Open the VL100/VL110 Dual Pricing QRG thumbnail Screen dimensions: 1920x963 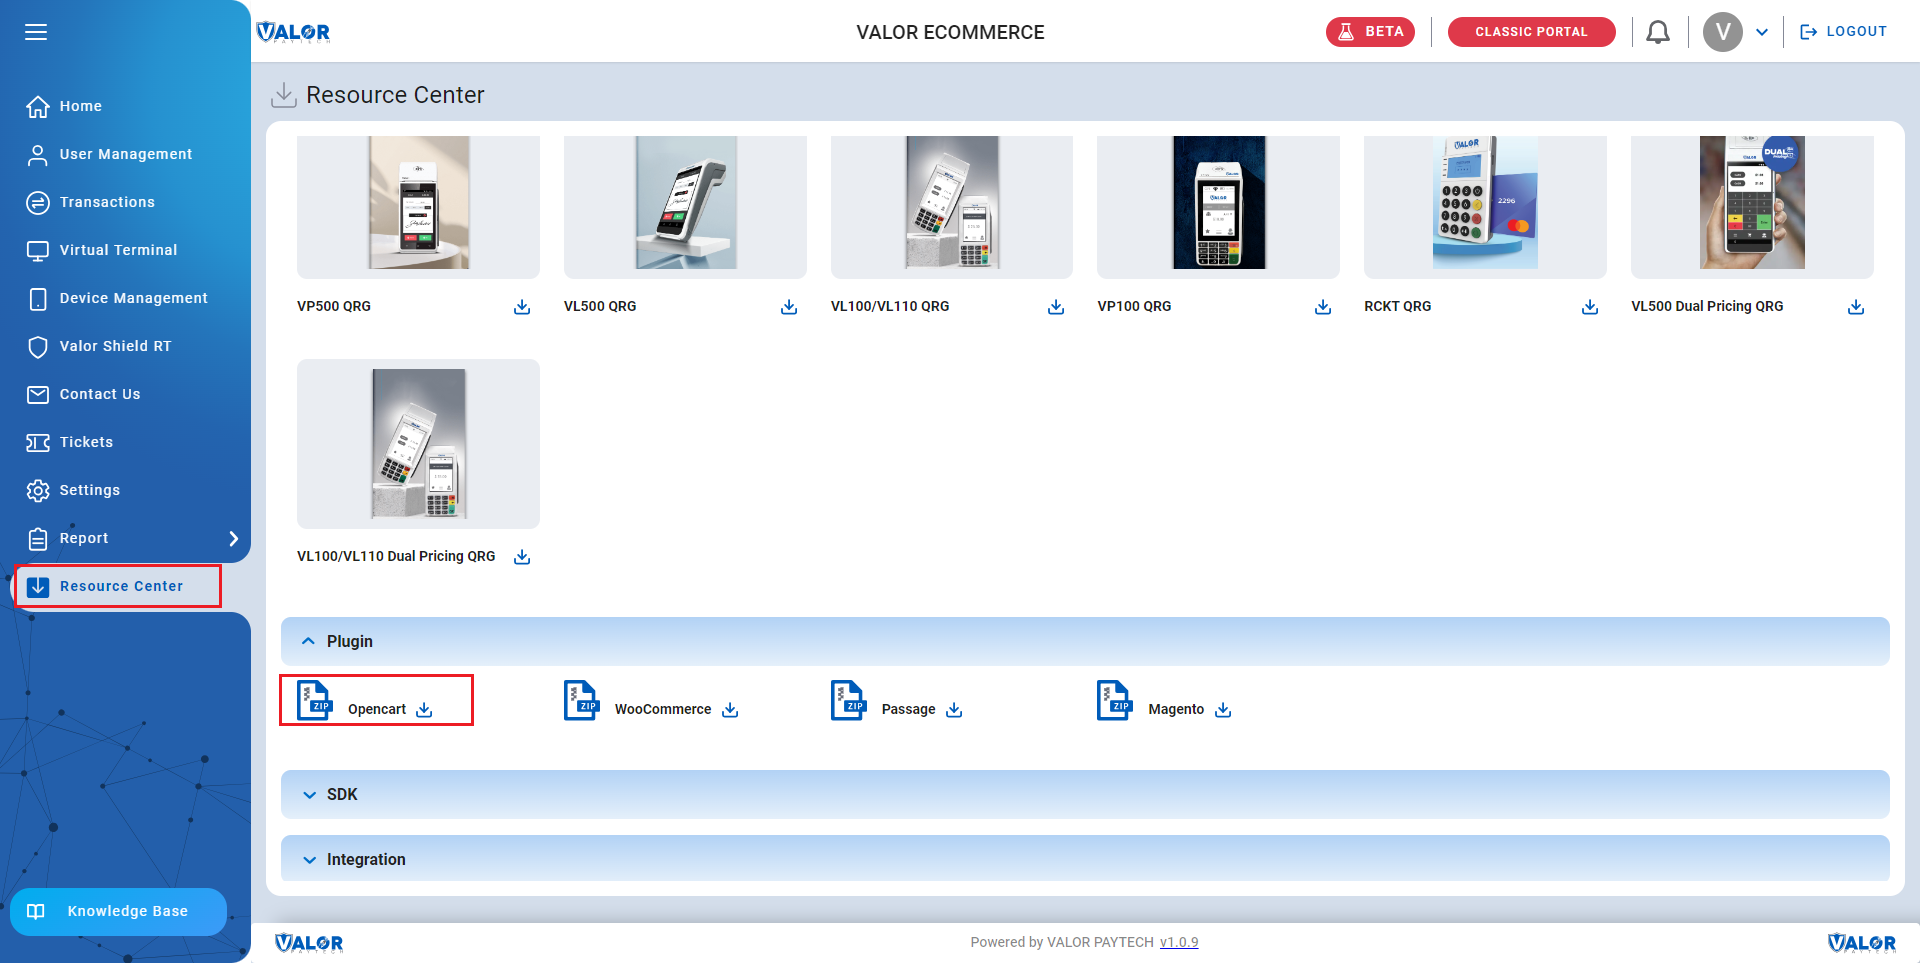point(418,444)
